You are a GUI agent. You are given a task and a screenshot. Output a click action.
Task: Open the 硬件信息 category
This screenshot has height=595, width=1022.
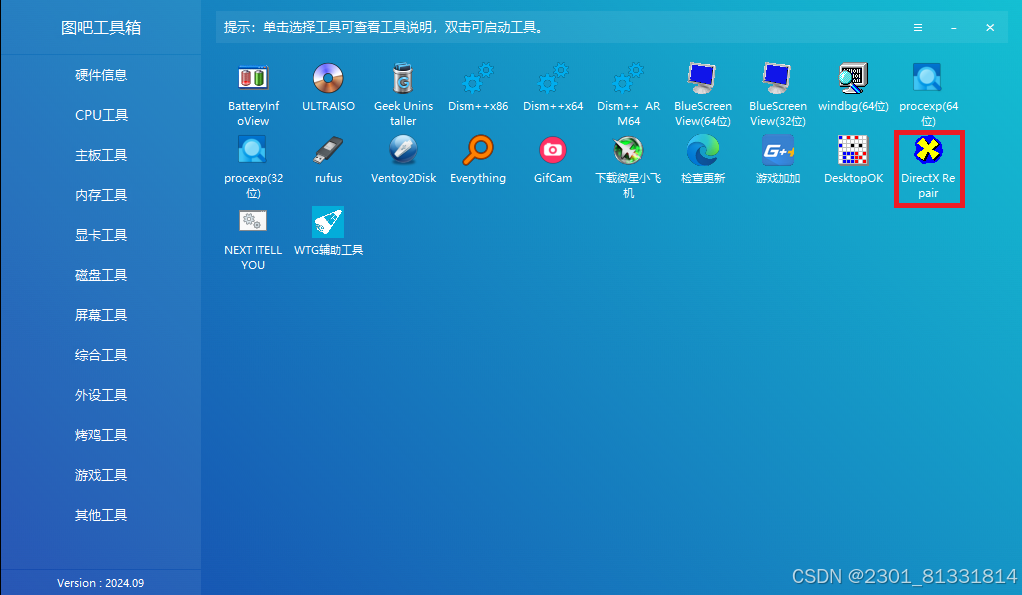(101, 75)
